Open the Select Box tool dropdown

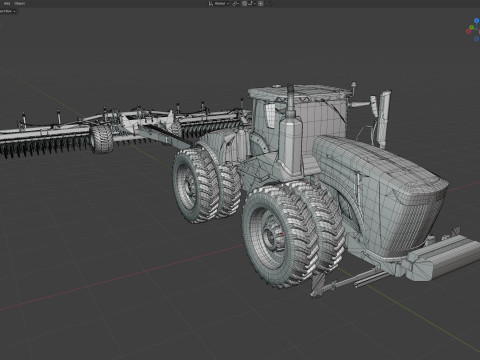[8, 11]
